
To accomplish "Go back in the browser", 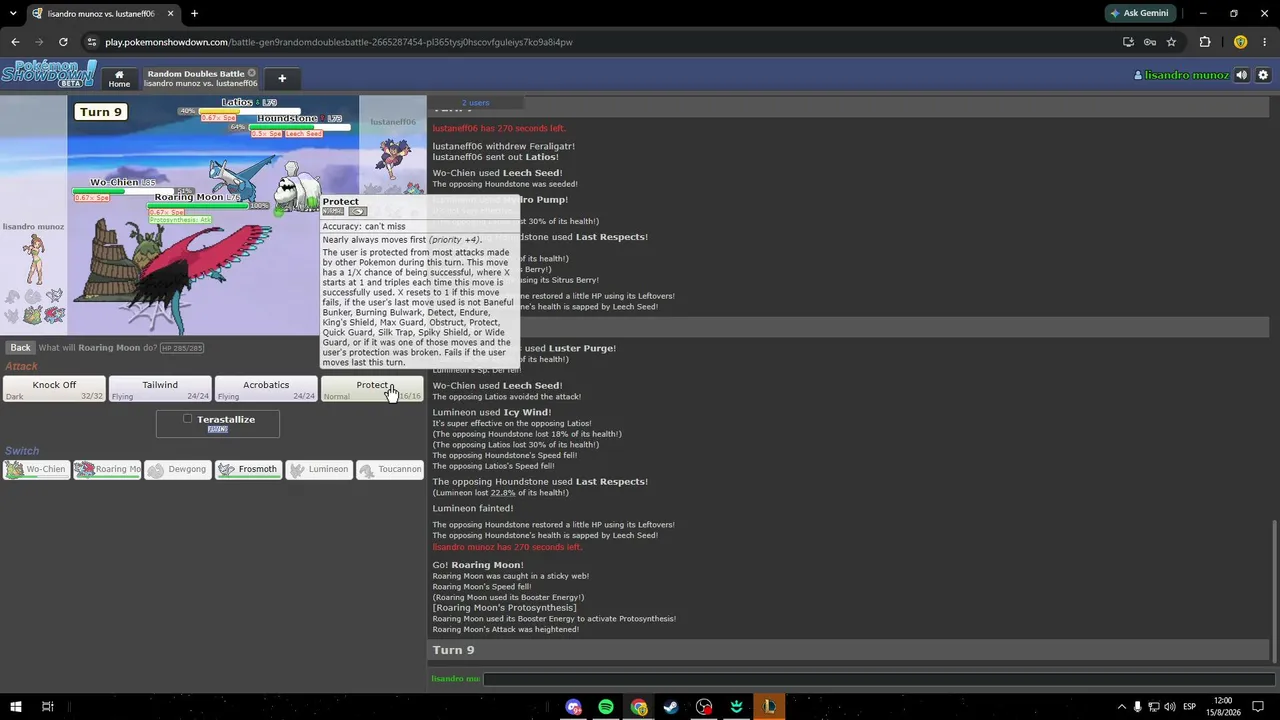I will (15, 42).
